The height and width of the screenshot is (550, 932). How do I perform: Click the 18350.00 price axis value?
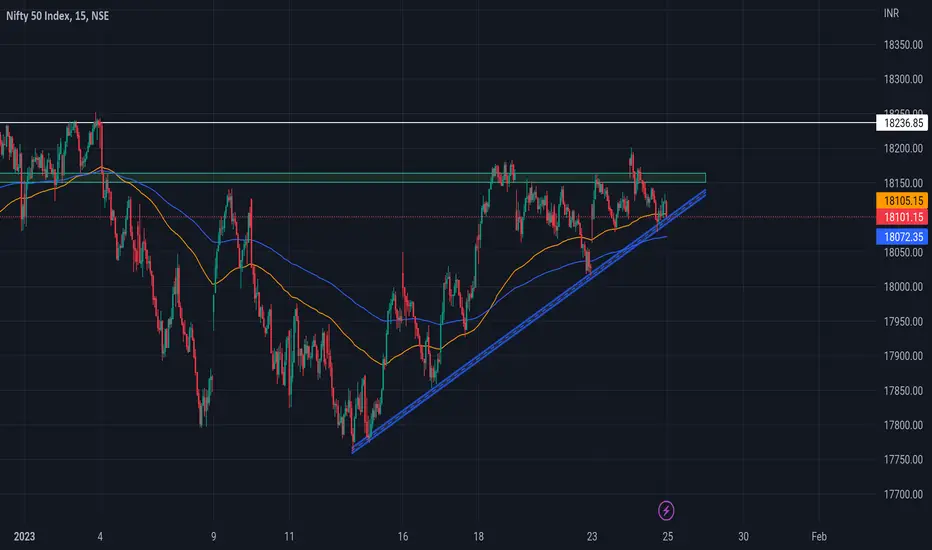[903, 45]
